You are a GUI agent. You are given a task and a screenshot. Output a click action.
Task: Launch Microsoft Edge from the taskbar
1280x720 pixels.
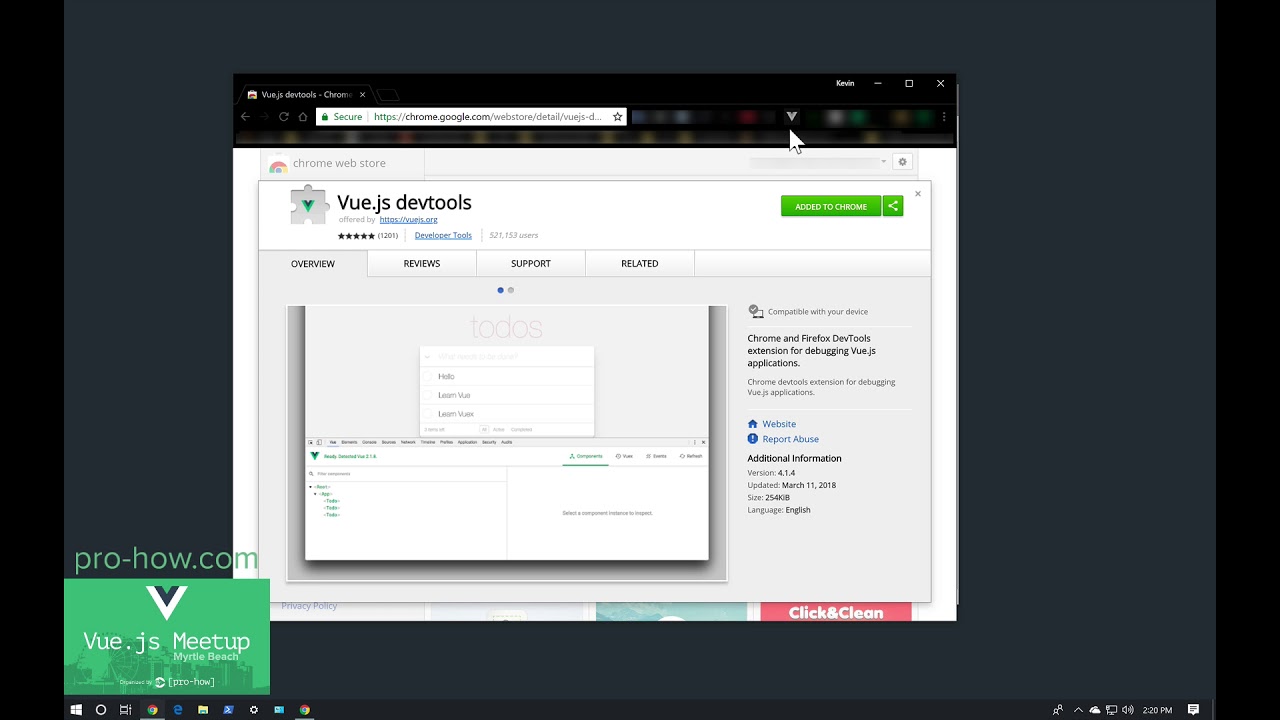tap(178, 710)
